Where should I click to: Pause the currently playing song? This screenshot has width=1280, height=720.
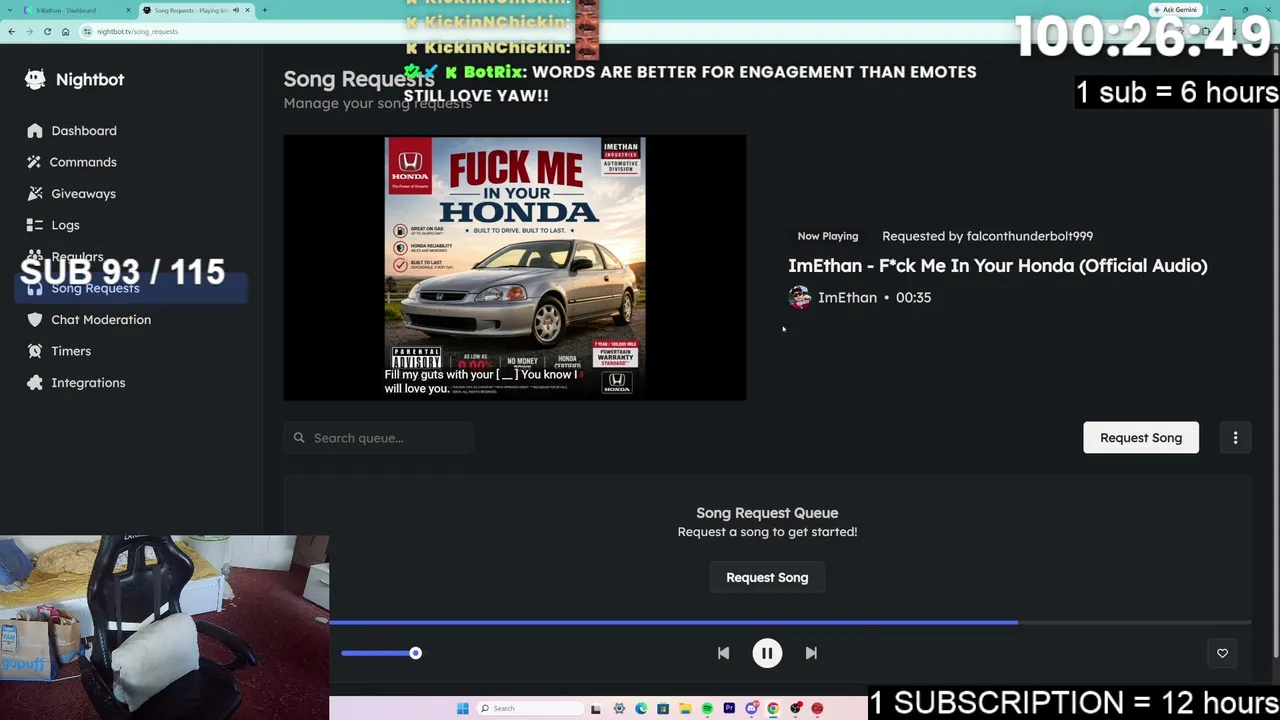(x=767, y=653)
